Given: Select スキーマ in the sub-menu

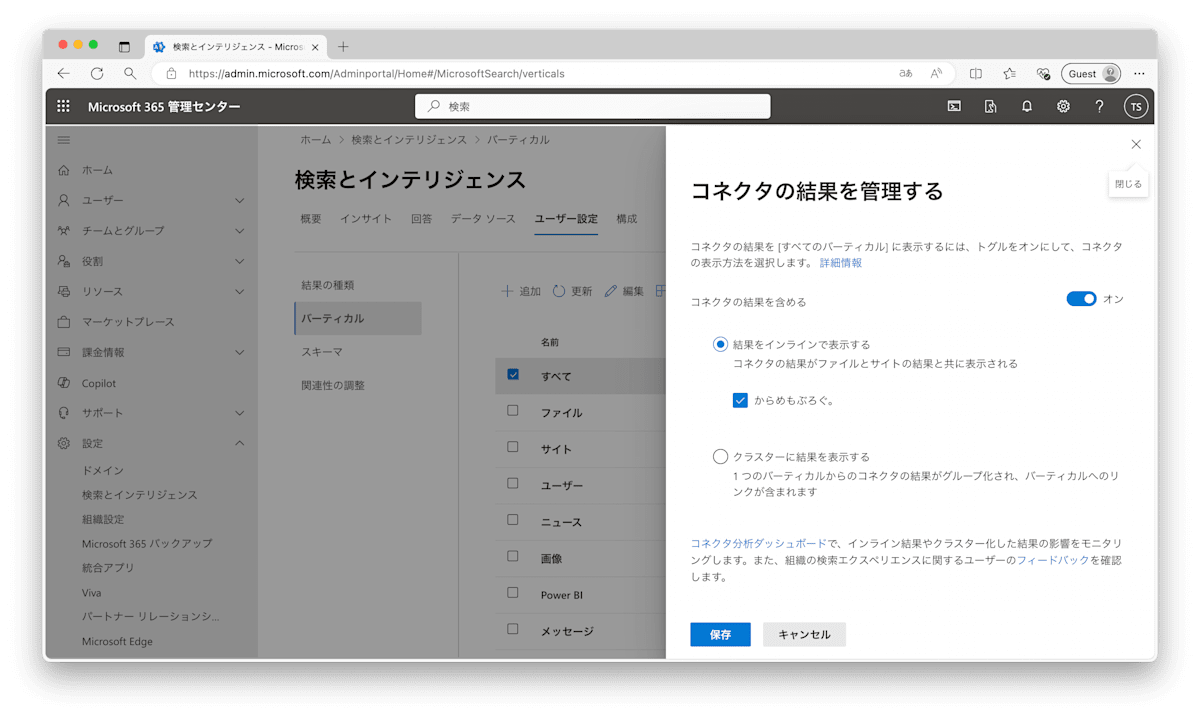Looking at the screenshot, I should point(322,352).
